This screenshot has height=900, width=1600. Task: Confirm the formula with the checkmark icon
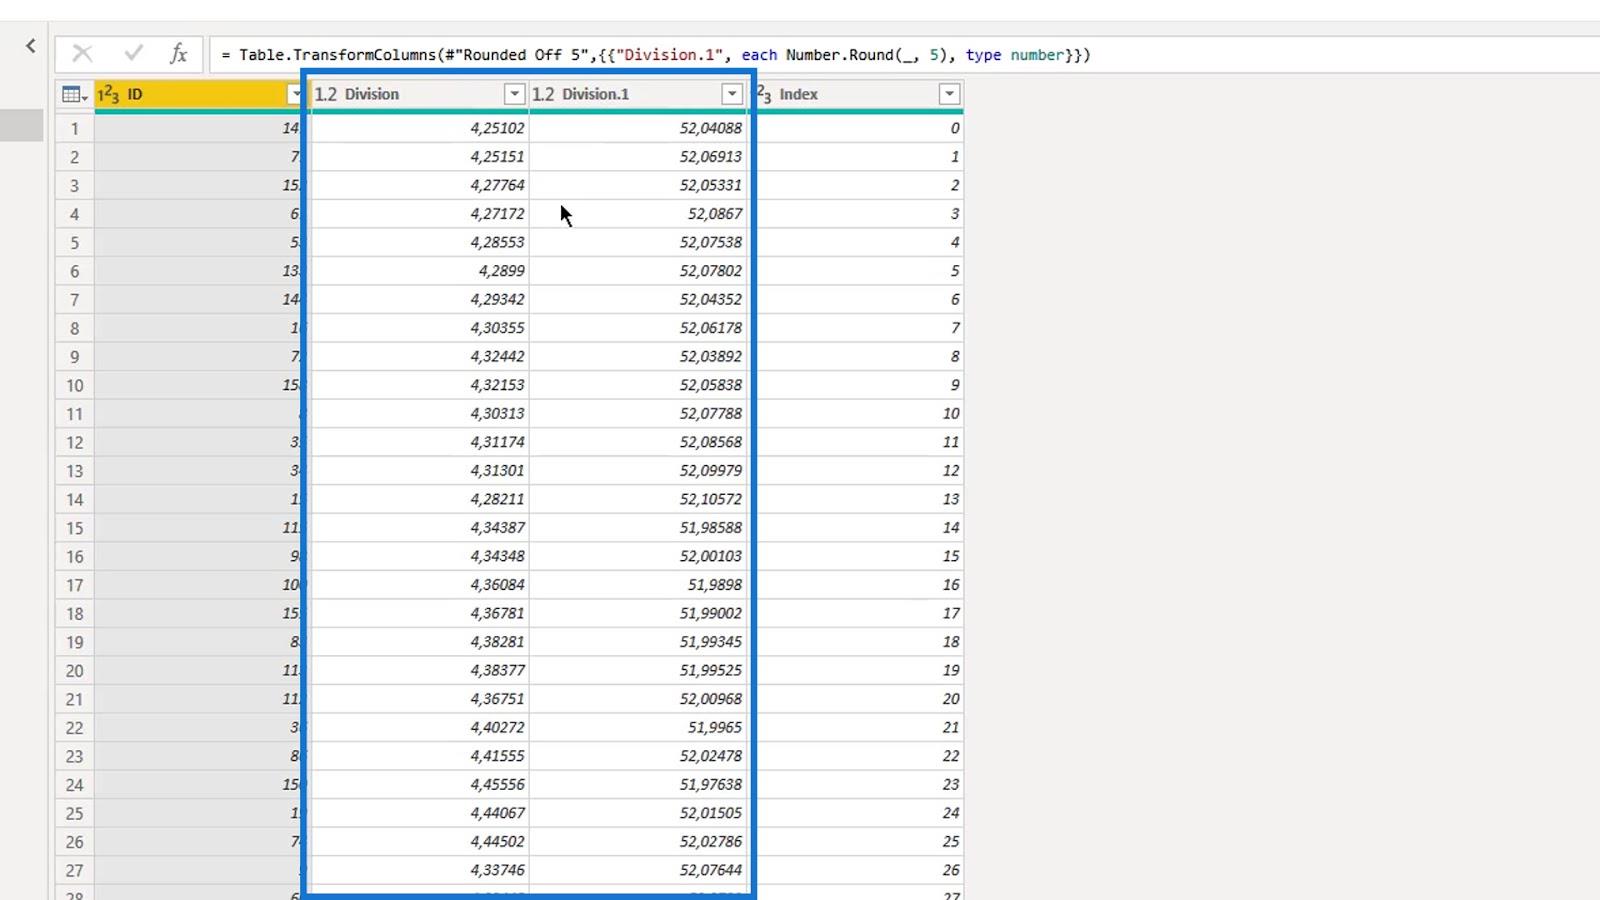[134, 54]
